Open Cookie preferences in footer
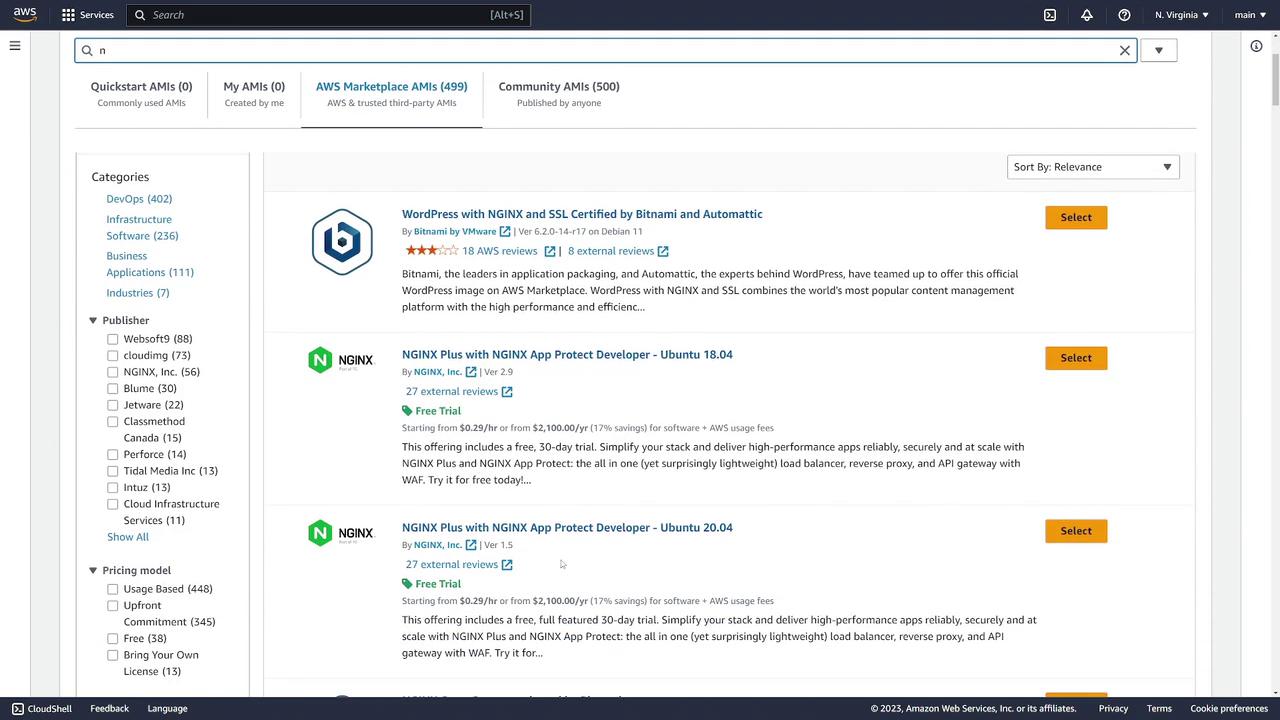Screen dimensions: 1280x720 tap(1229, 708)
